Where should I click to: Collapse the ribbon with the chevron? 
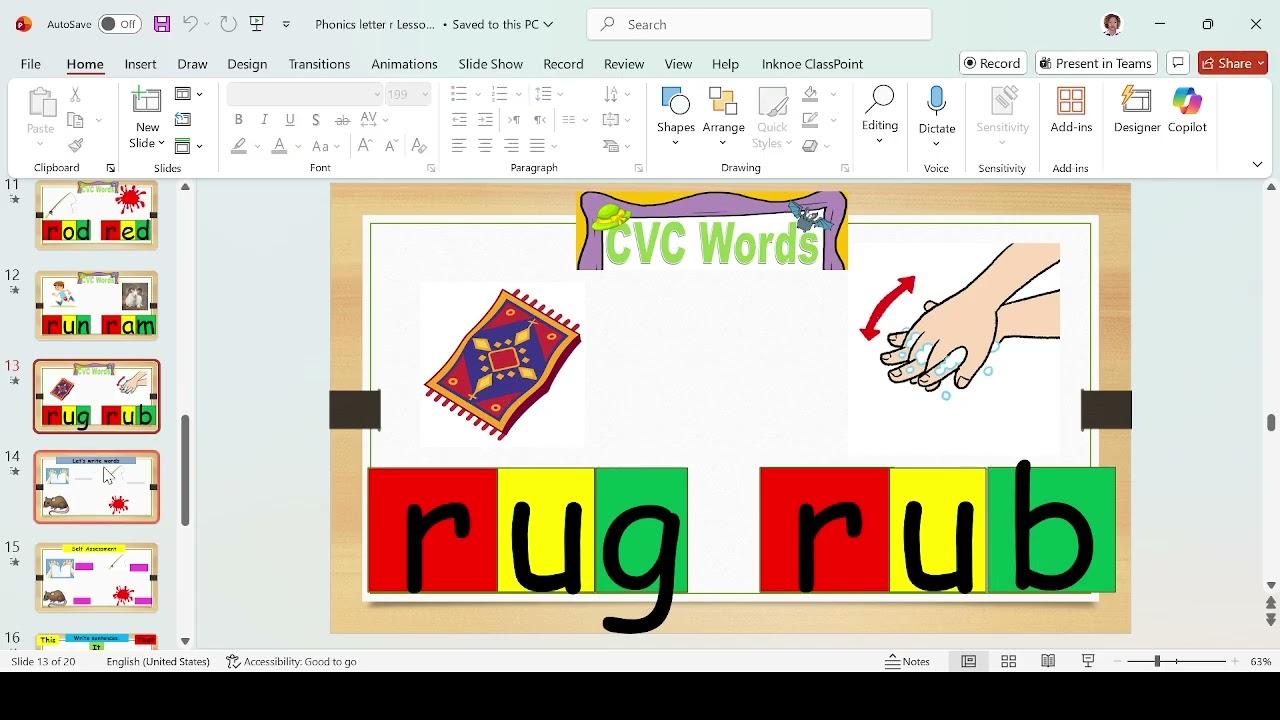click(1258, 165)
